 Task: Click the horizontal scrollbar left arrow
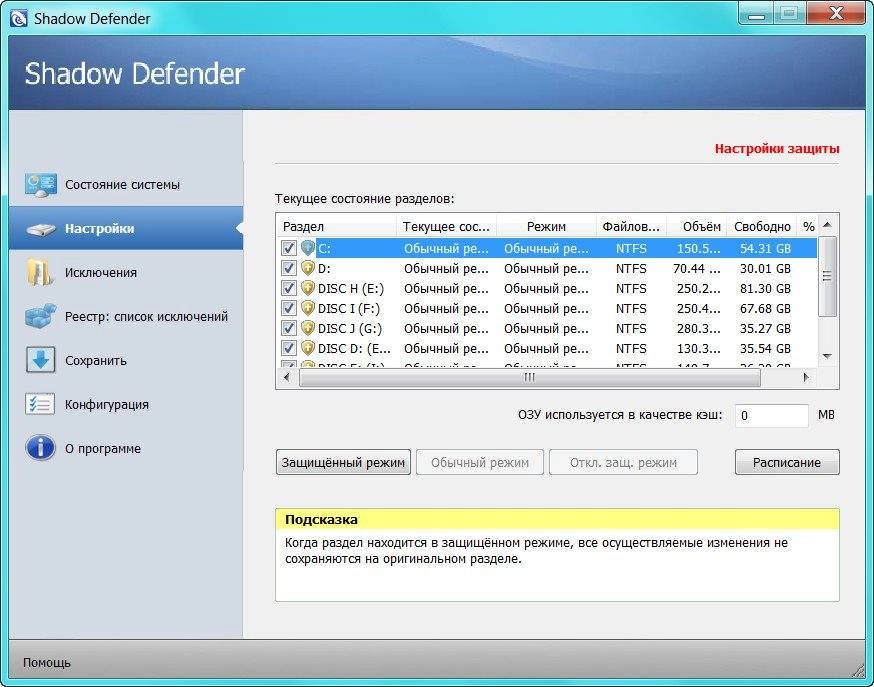287,377
